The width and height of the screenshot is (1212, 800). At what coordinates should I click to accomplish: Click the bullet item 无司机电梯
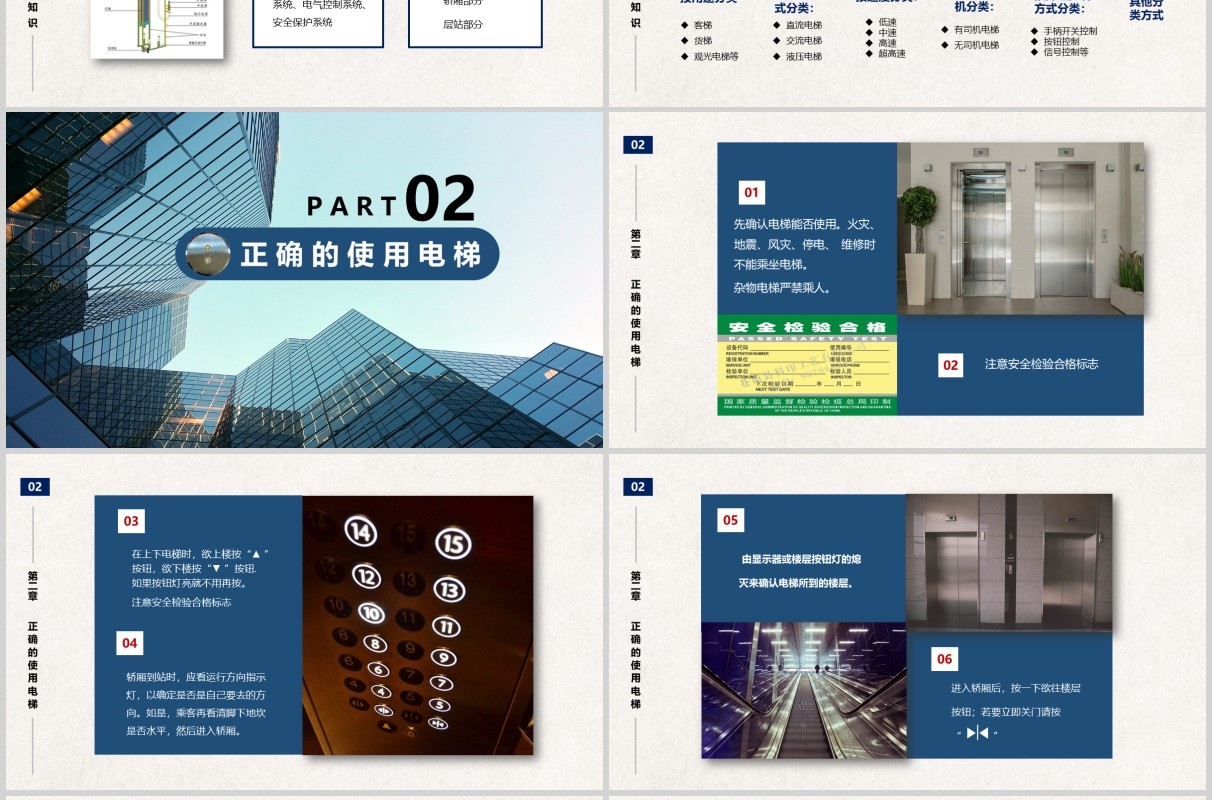click(976, 45)
